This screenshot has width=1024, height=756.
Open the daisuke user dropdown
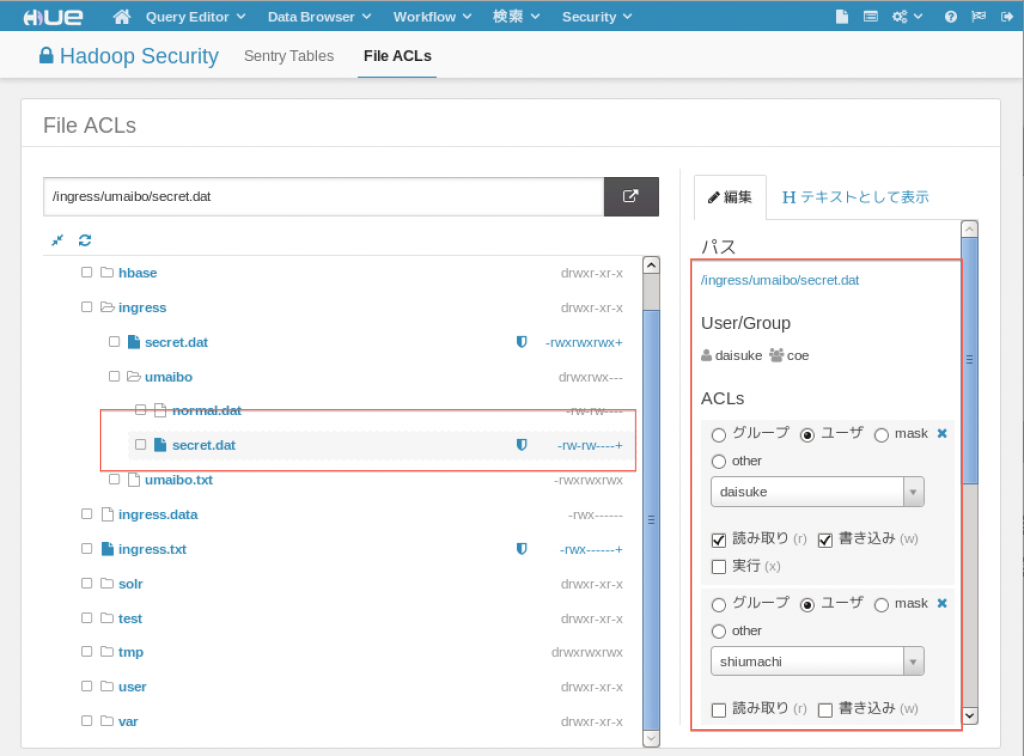click(x=817, y=492)
